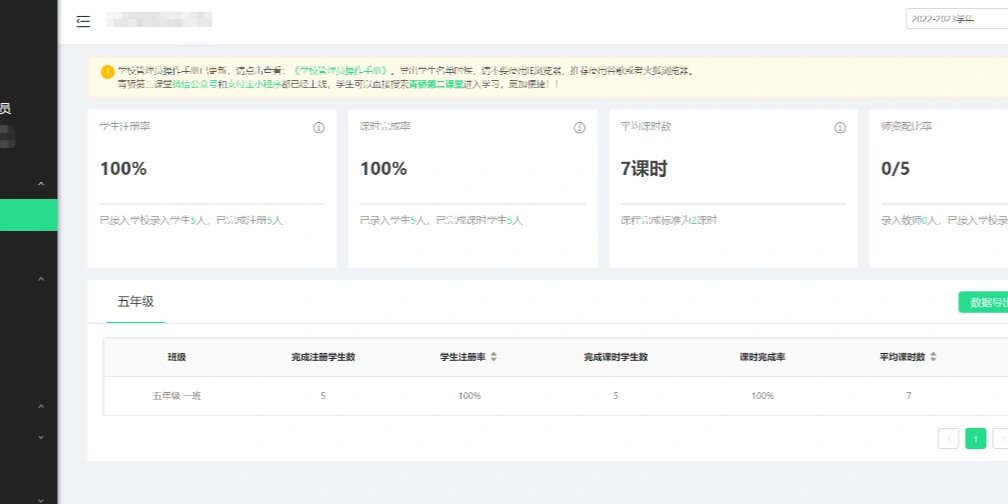
Task: Open the 微信公众号 link in notice
Action: [196, 84]
